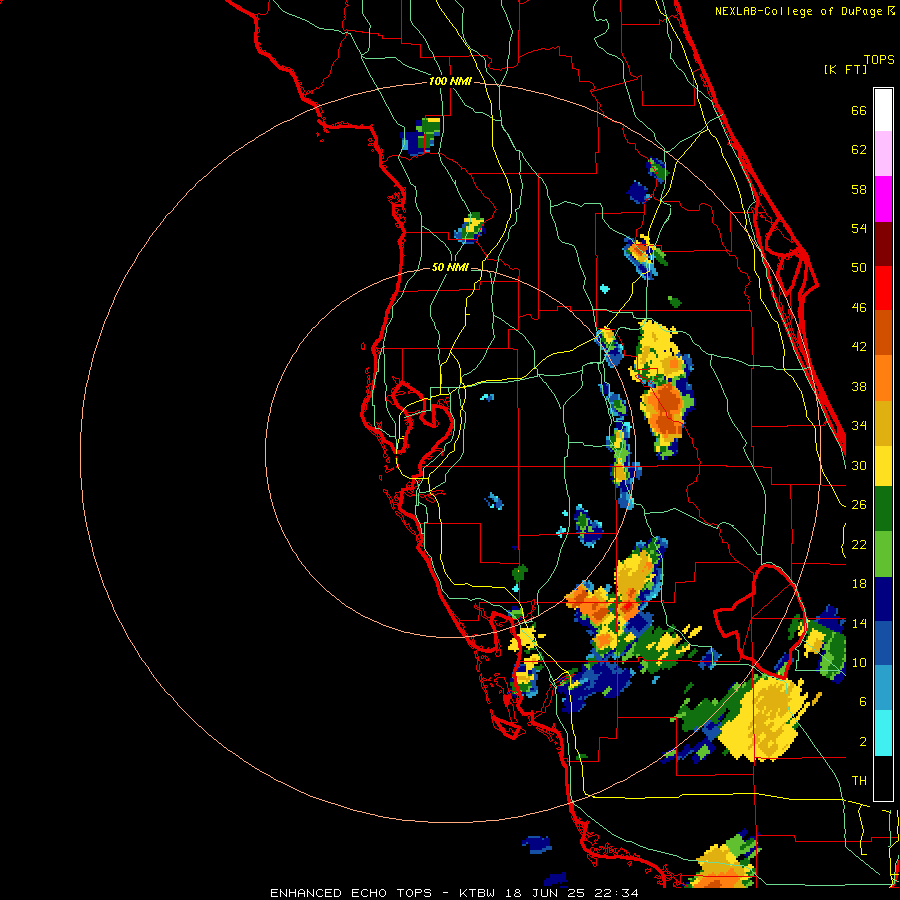Click the TH legend label

tap(859, 781)
